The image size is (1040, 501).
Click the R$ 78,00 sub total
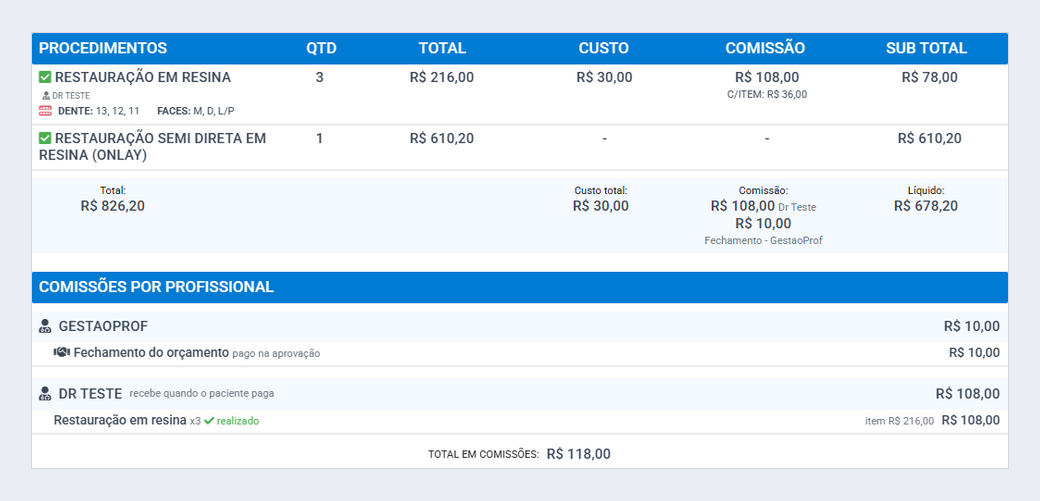[929, 78]
